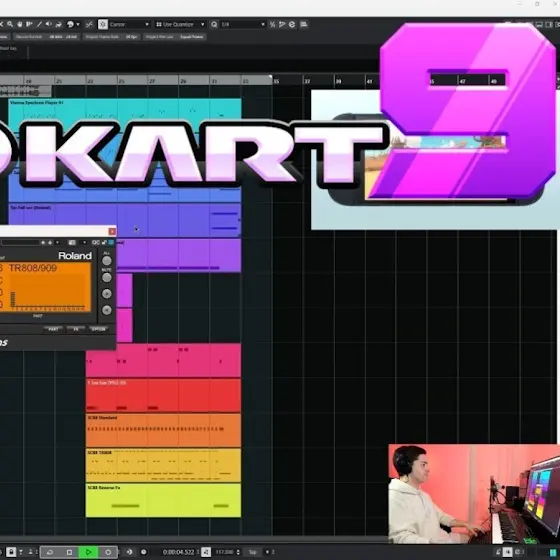The image size is (560, 560).
Task: Click the Project Frame Rate status field
Action: 111,37
